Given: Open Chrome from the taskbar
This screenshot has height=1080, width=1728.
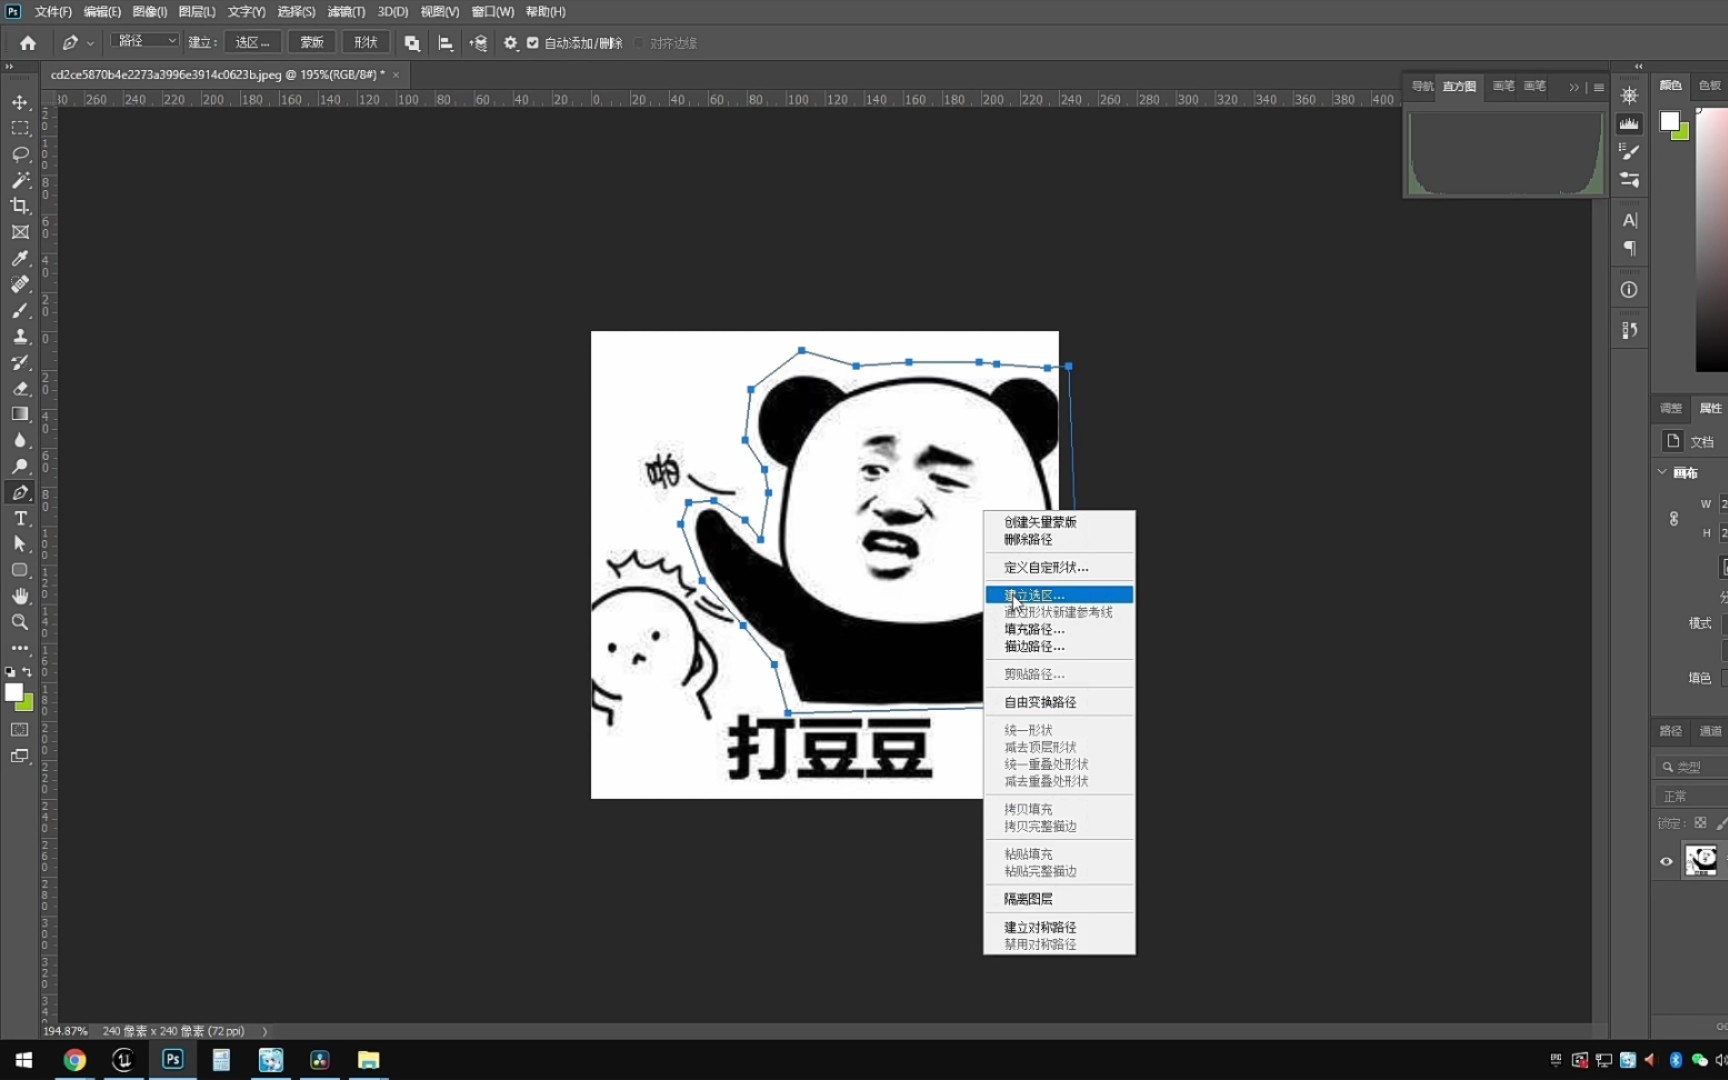Looking at the screenshot, I should (75, 1060).
